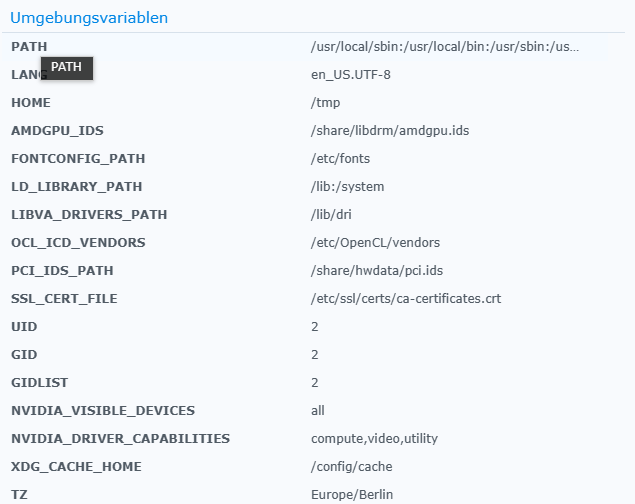
Task: Click the /share/hwdata/pci.ids value
Action: pos(377,270)
